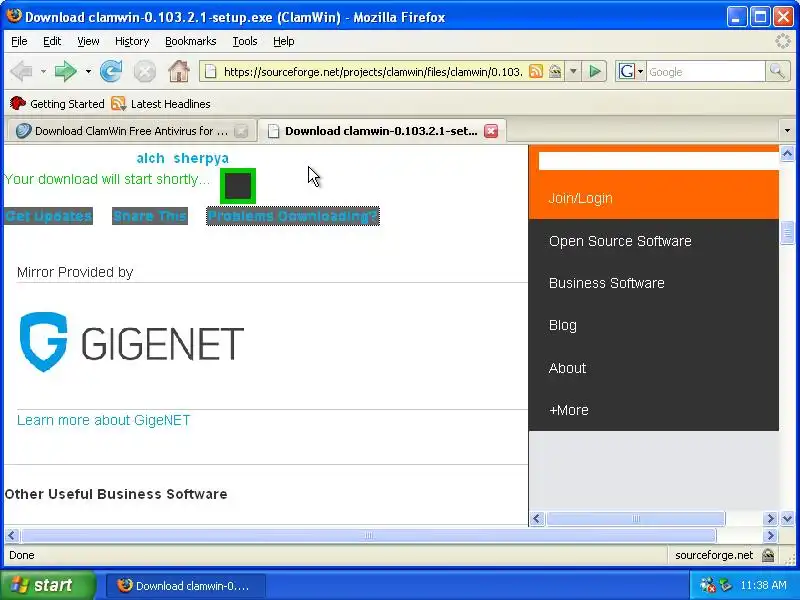Screen dimensions: 800x600
Task: Reload the current page
Action: tap(111, 71)
